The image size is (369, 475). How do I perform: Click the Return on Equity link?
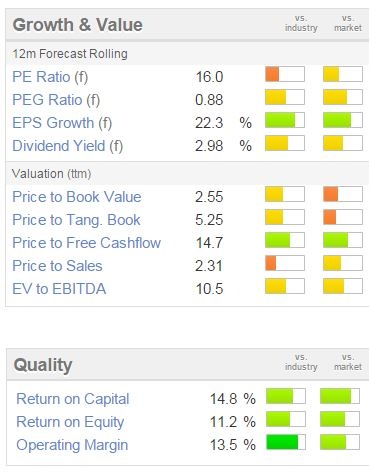click(x=70, y=422)
